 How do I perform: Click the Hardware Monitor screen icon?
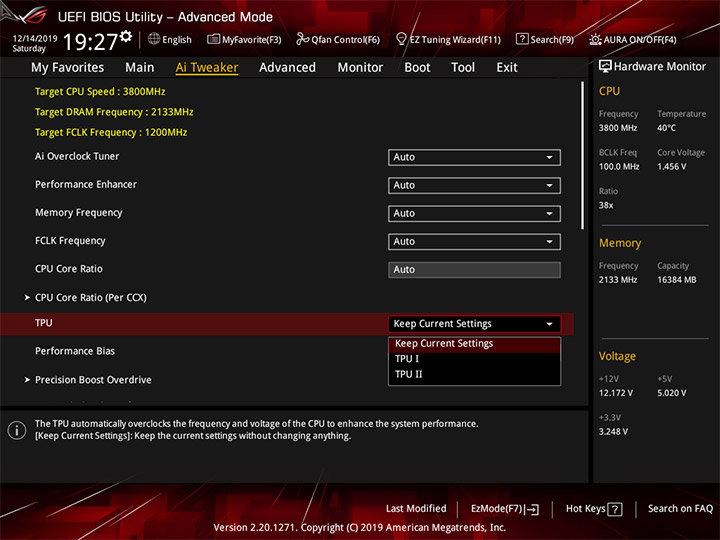click(605, 66)
